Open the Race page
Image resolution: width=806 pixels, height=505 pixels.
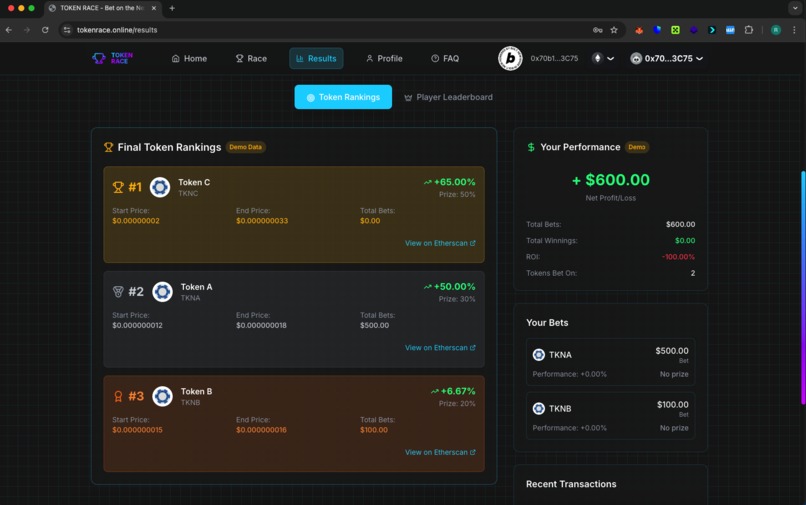[x=251, y=59]
